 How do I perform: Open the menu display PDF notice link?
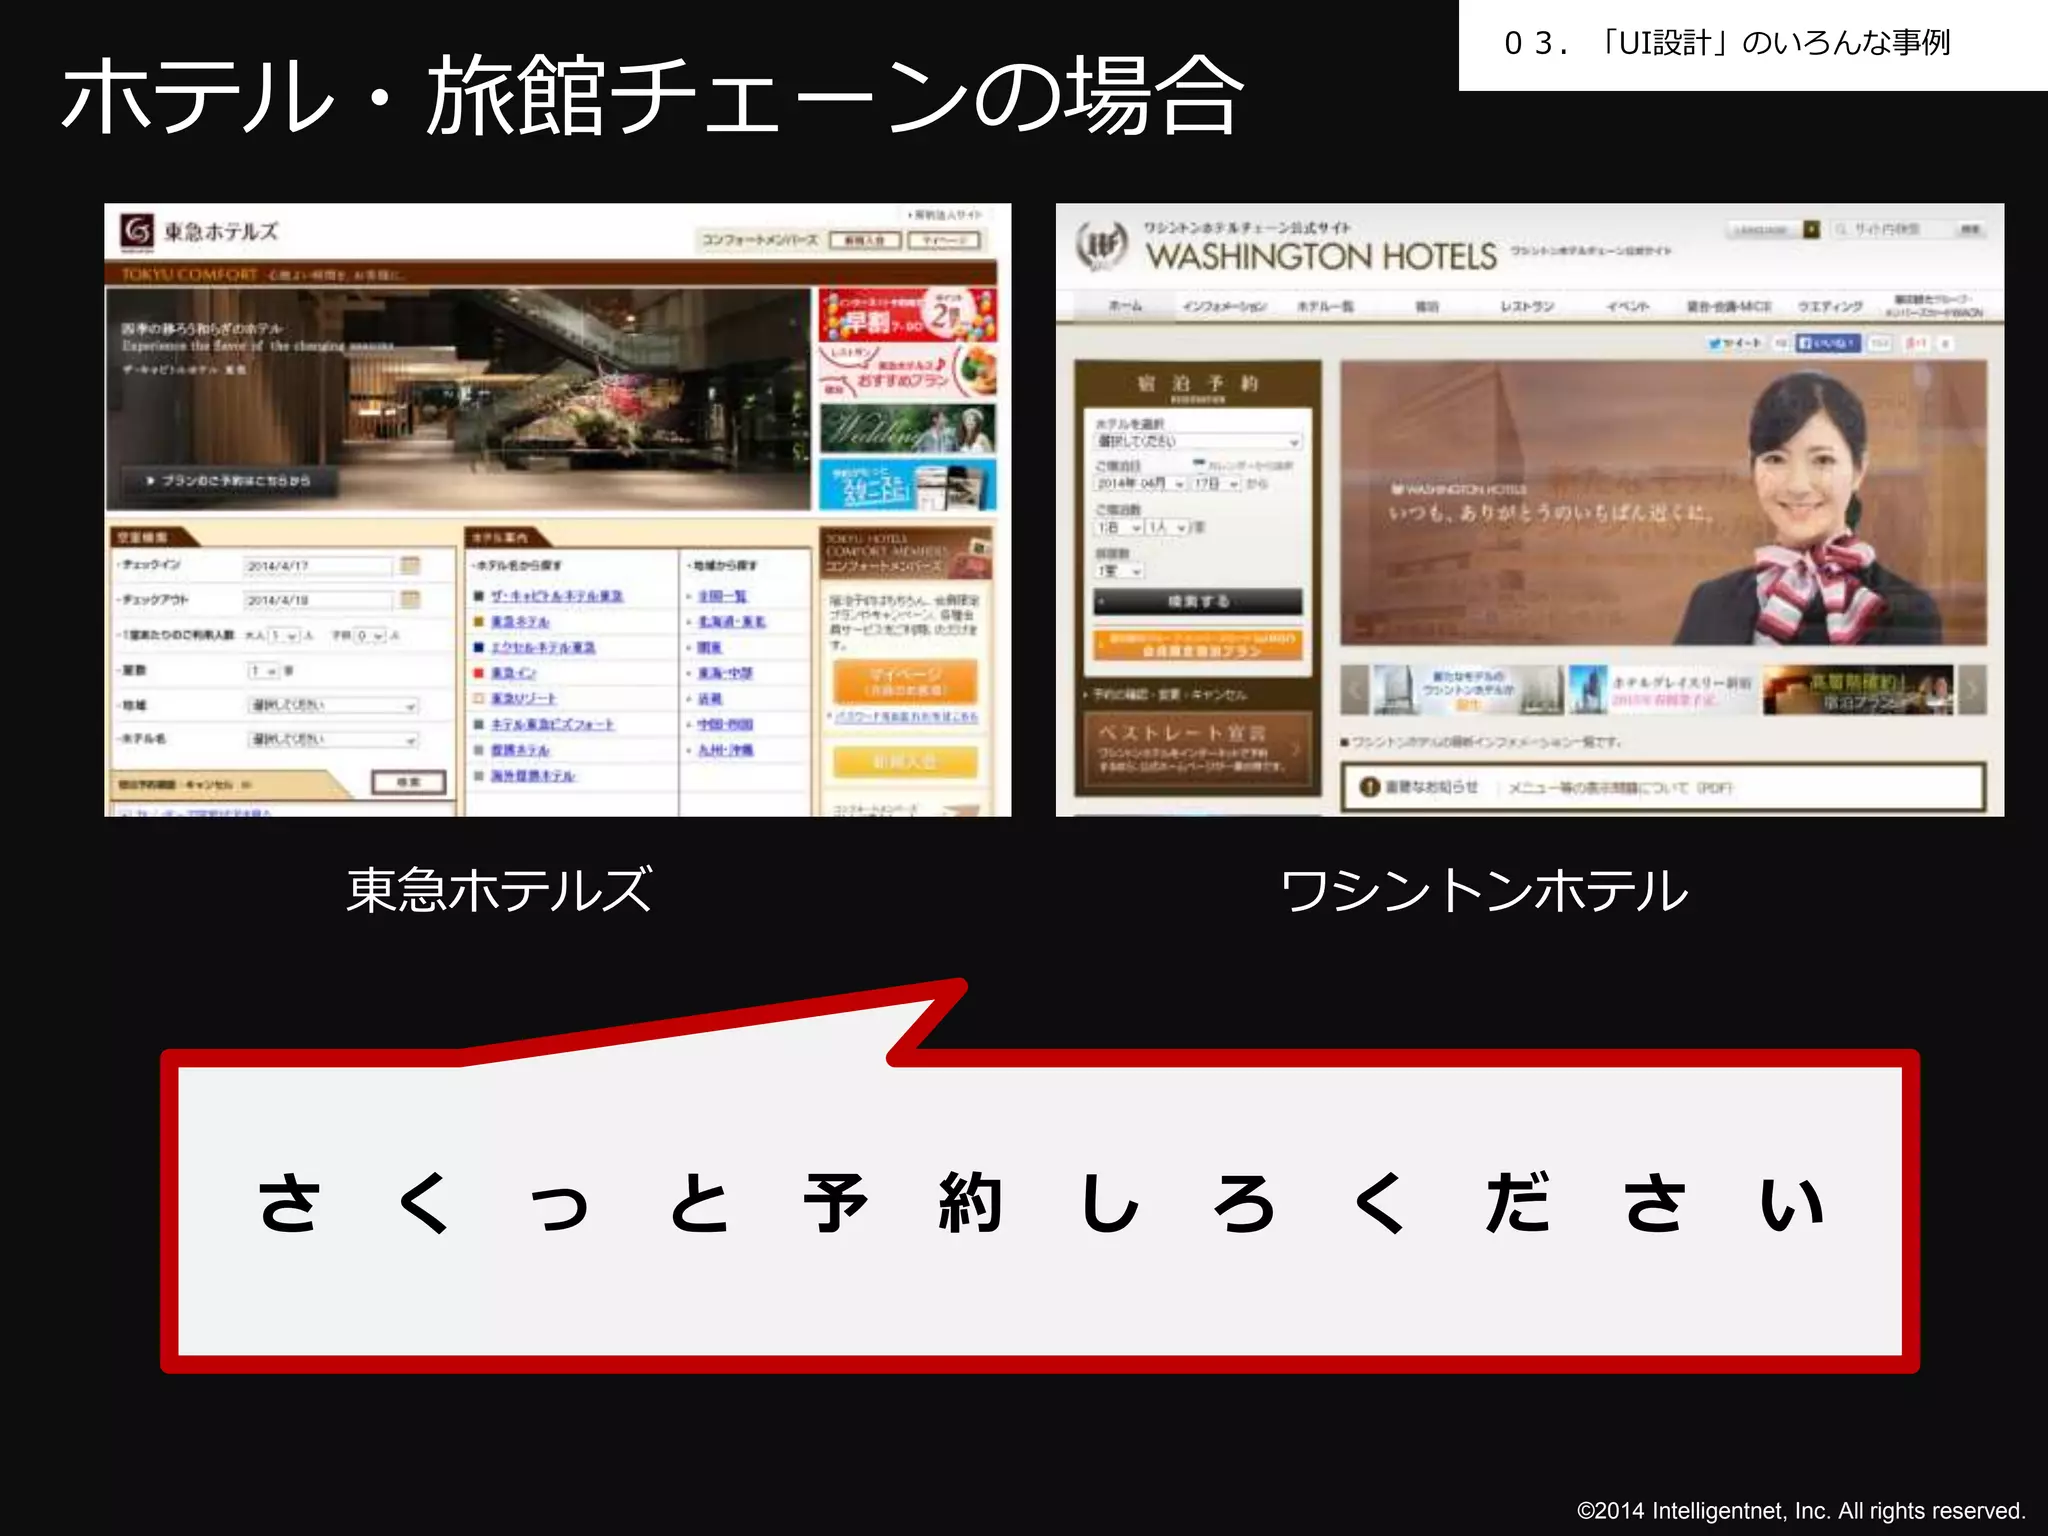tap(1620, 788)
